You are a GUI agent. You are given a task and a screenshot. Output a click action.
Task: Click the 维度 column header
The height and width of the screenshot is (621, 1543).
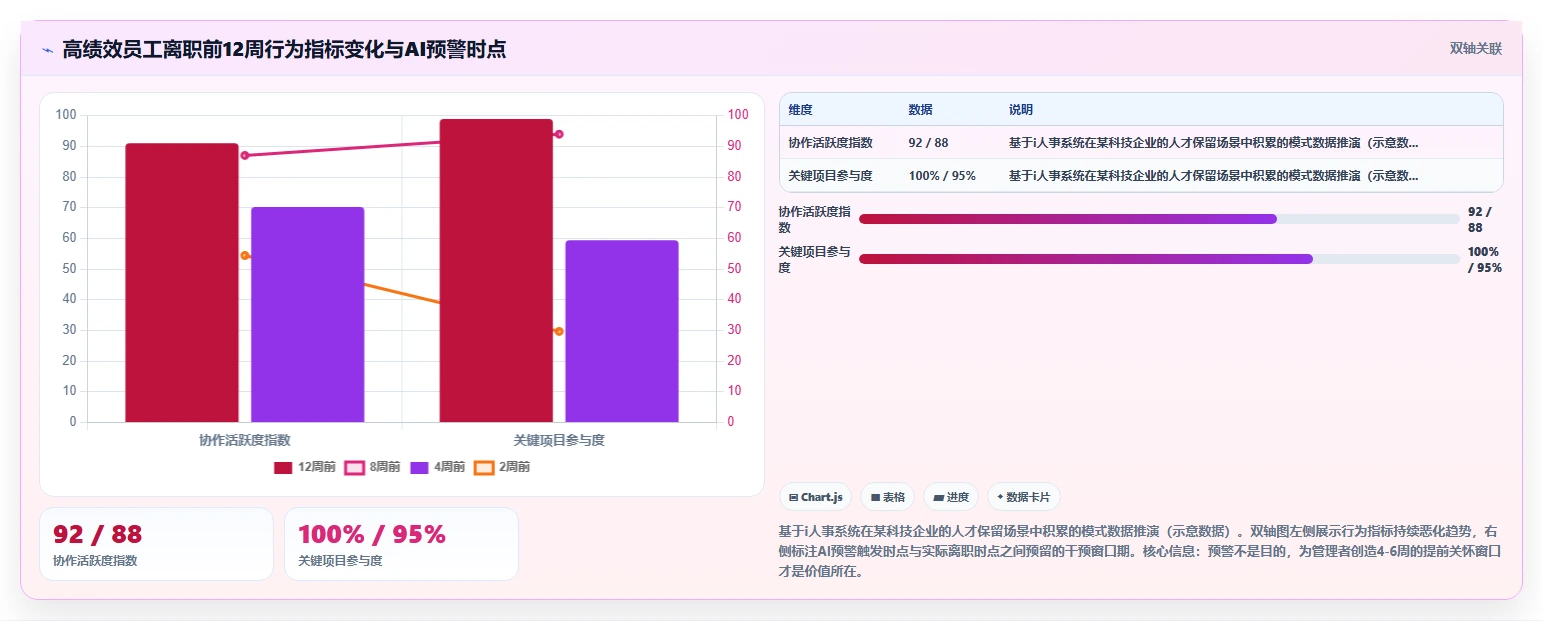coord(800,109)
